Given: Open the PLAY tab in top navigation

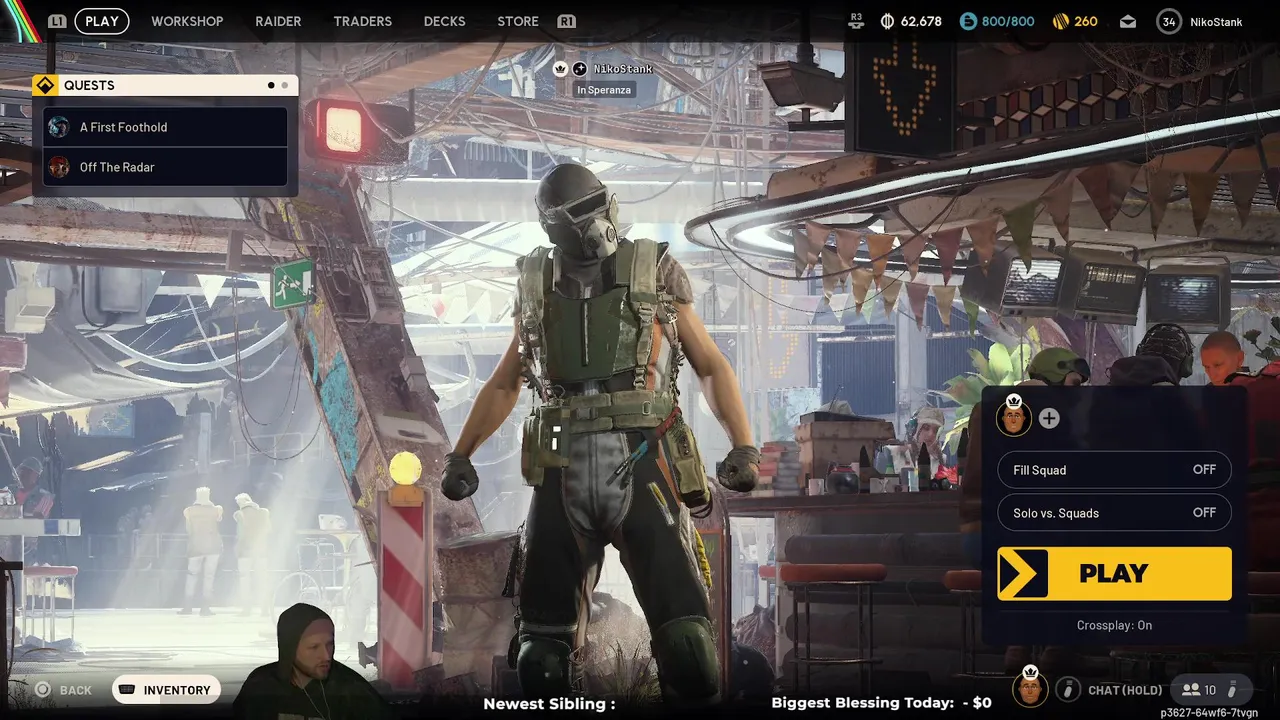Looking at the screenshot, I should [x=102, y=21].
